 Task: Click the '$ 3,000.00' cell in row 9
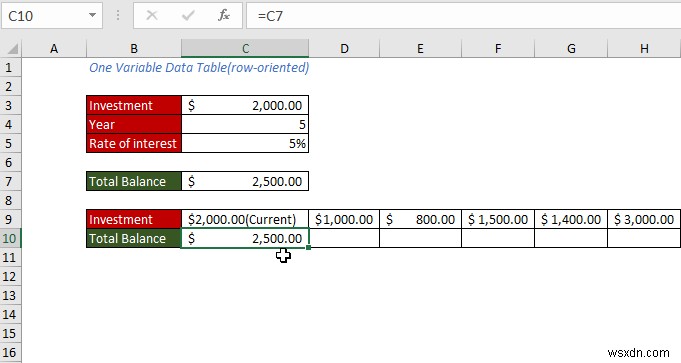pyautogui.click(x=644, y=219)
